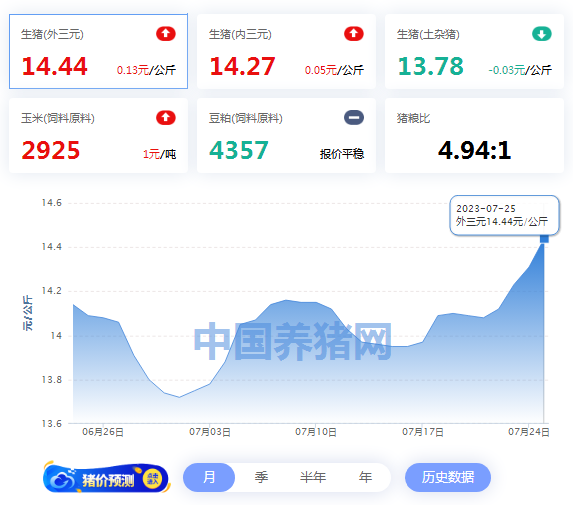Click the blue data point marker for 2023-07-25
The height and width of the screenshot is (505, 573).
tap(544, 239)
